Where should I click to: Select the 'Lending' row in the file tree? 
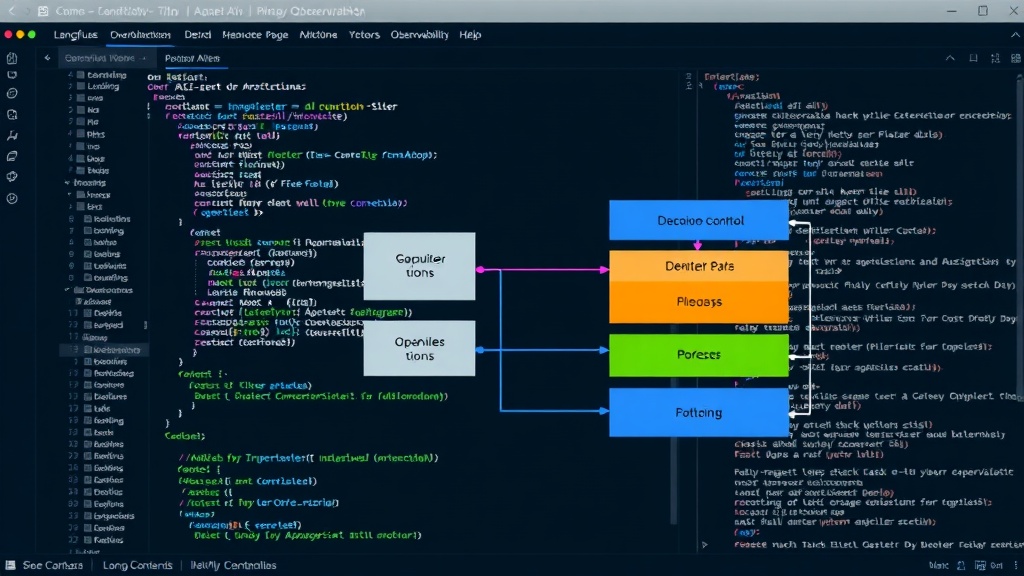(103, 86)
